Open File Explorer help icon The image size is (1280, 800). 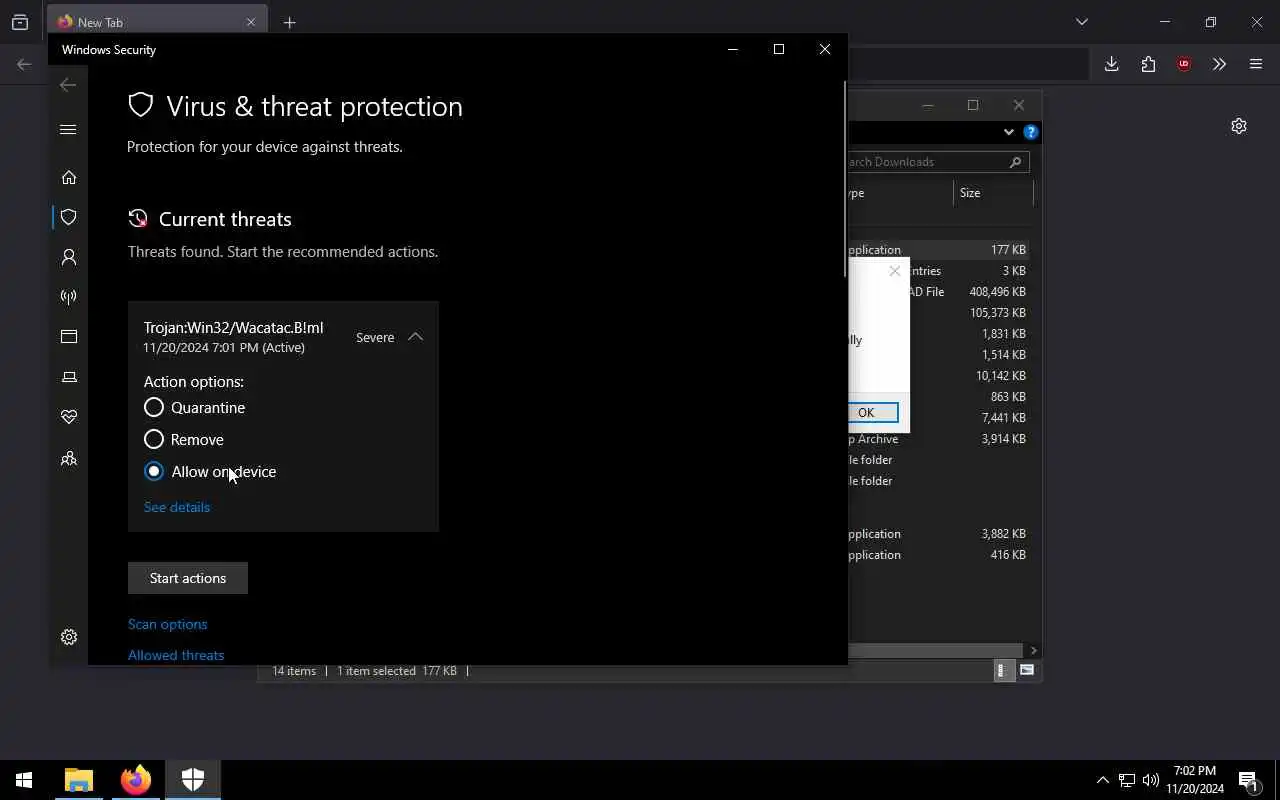(x=1031, y=132)
